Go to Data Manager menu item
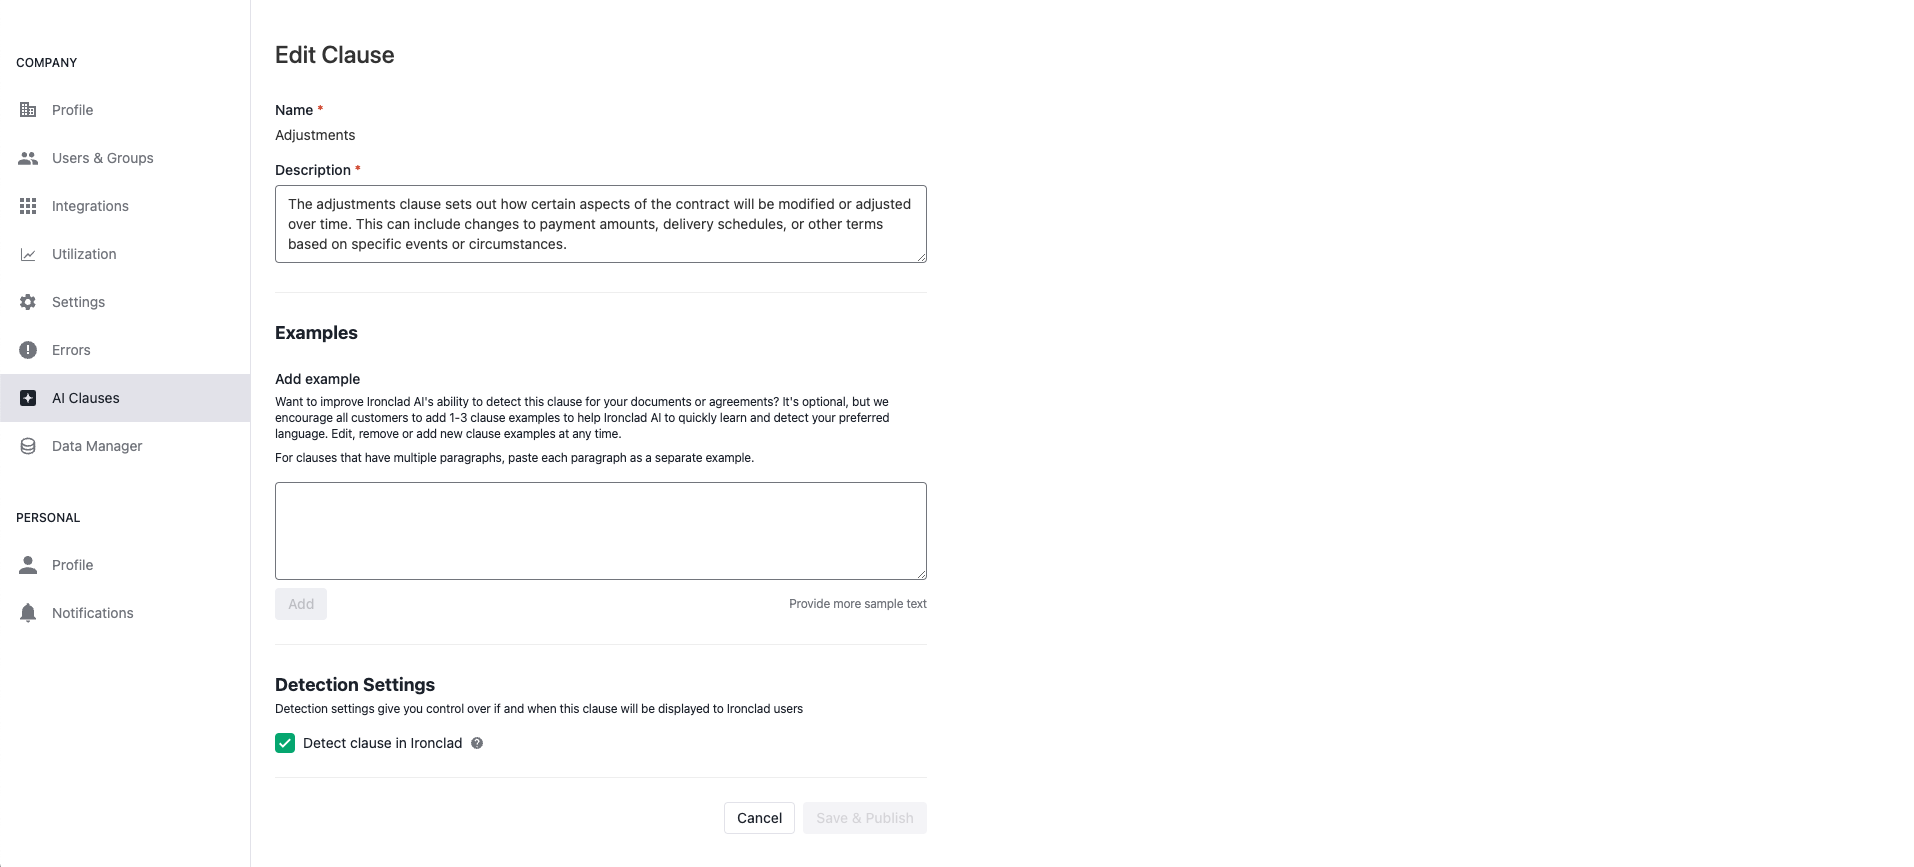The height and width of the screenshot is (867, 1914). click(x=125, y=446)
